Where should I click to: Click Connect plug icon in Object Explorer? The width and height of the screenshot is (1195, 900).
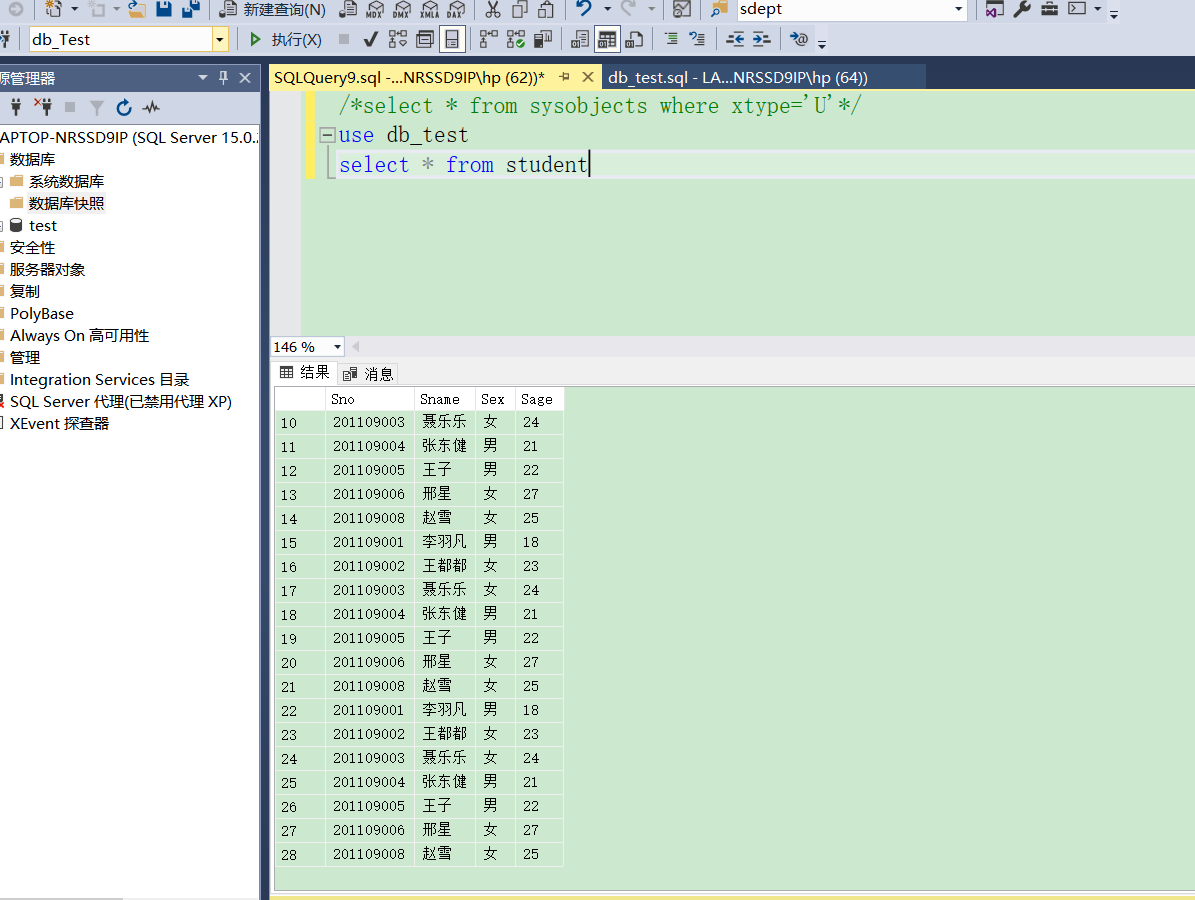[x=16, y=107]
